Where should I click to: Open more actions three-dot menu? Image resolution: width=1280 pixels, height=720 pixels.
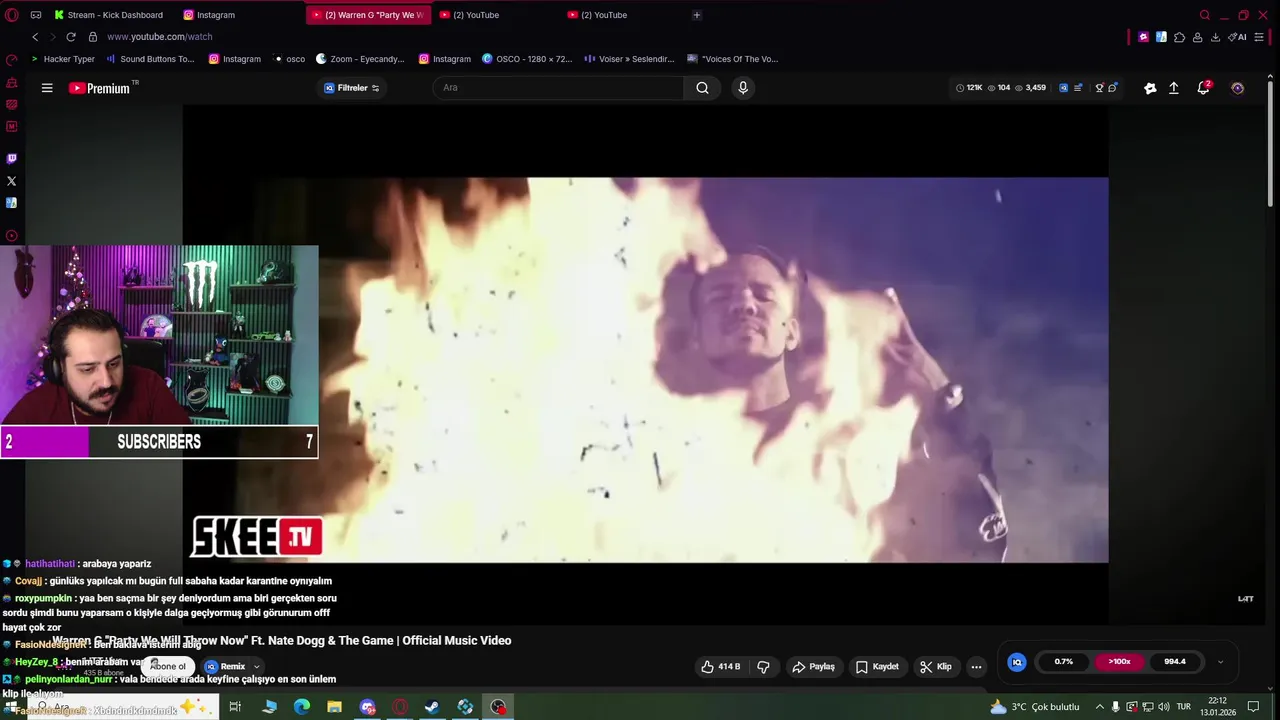(976, 666)
